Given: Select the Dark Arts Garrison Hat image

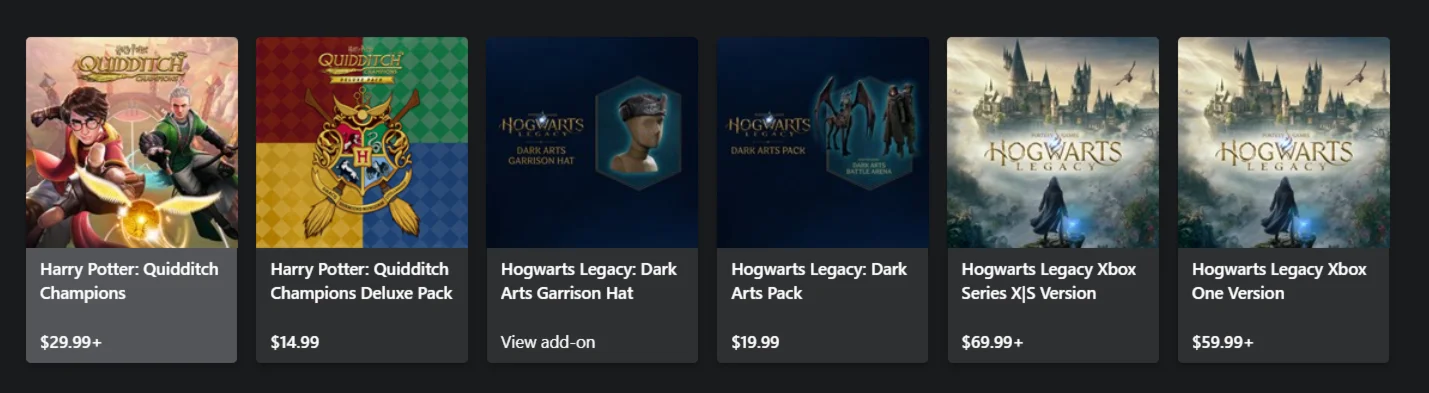Looking at the screenshot, I should click(x=592, y=142).
